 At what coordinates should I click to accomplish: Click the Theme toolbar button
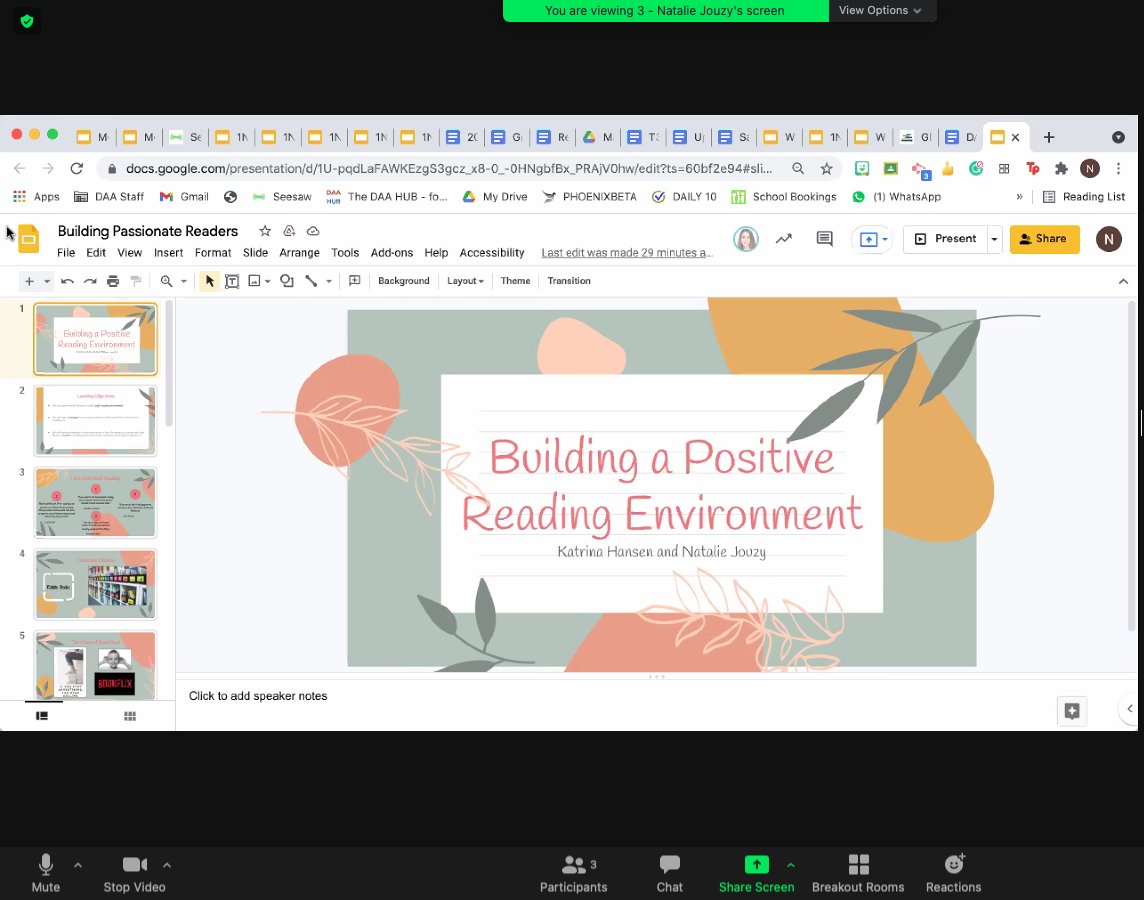click(515, 281)
